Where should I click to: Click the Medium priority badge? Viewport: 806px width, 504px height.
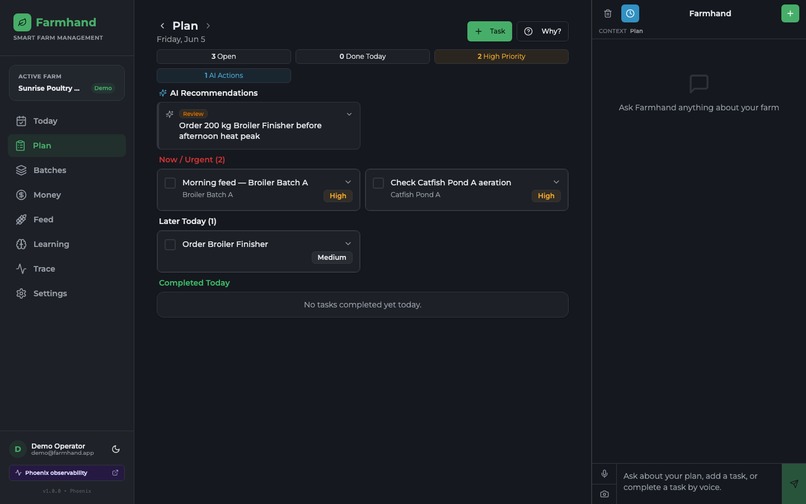click(x=332, y=258)
